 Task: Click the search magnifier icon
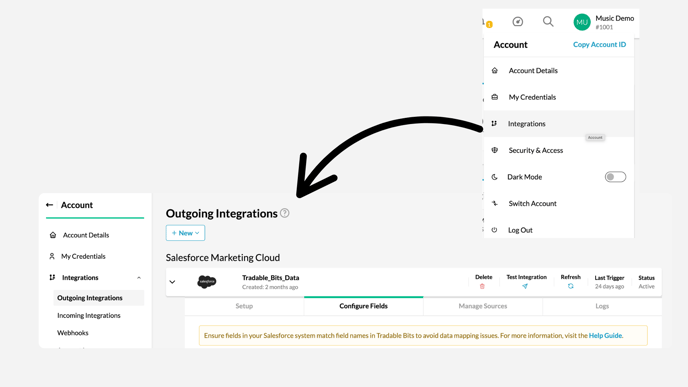click(548, 22)
